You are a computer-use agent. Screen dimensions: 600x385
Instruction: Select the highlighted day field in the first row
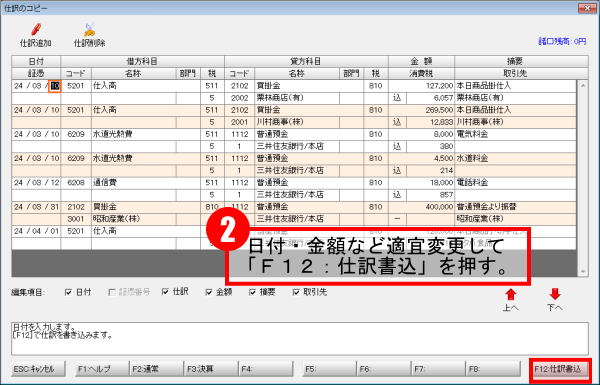tap(55, 86)
